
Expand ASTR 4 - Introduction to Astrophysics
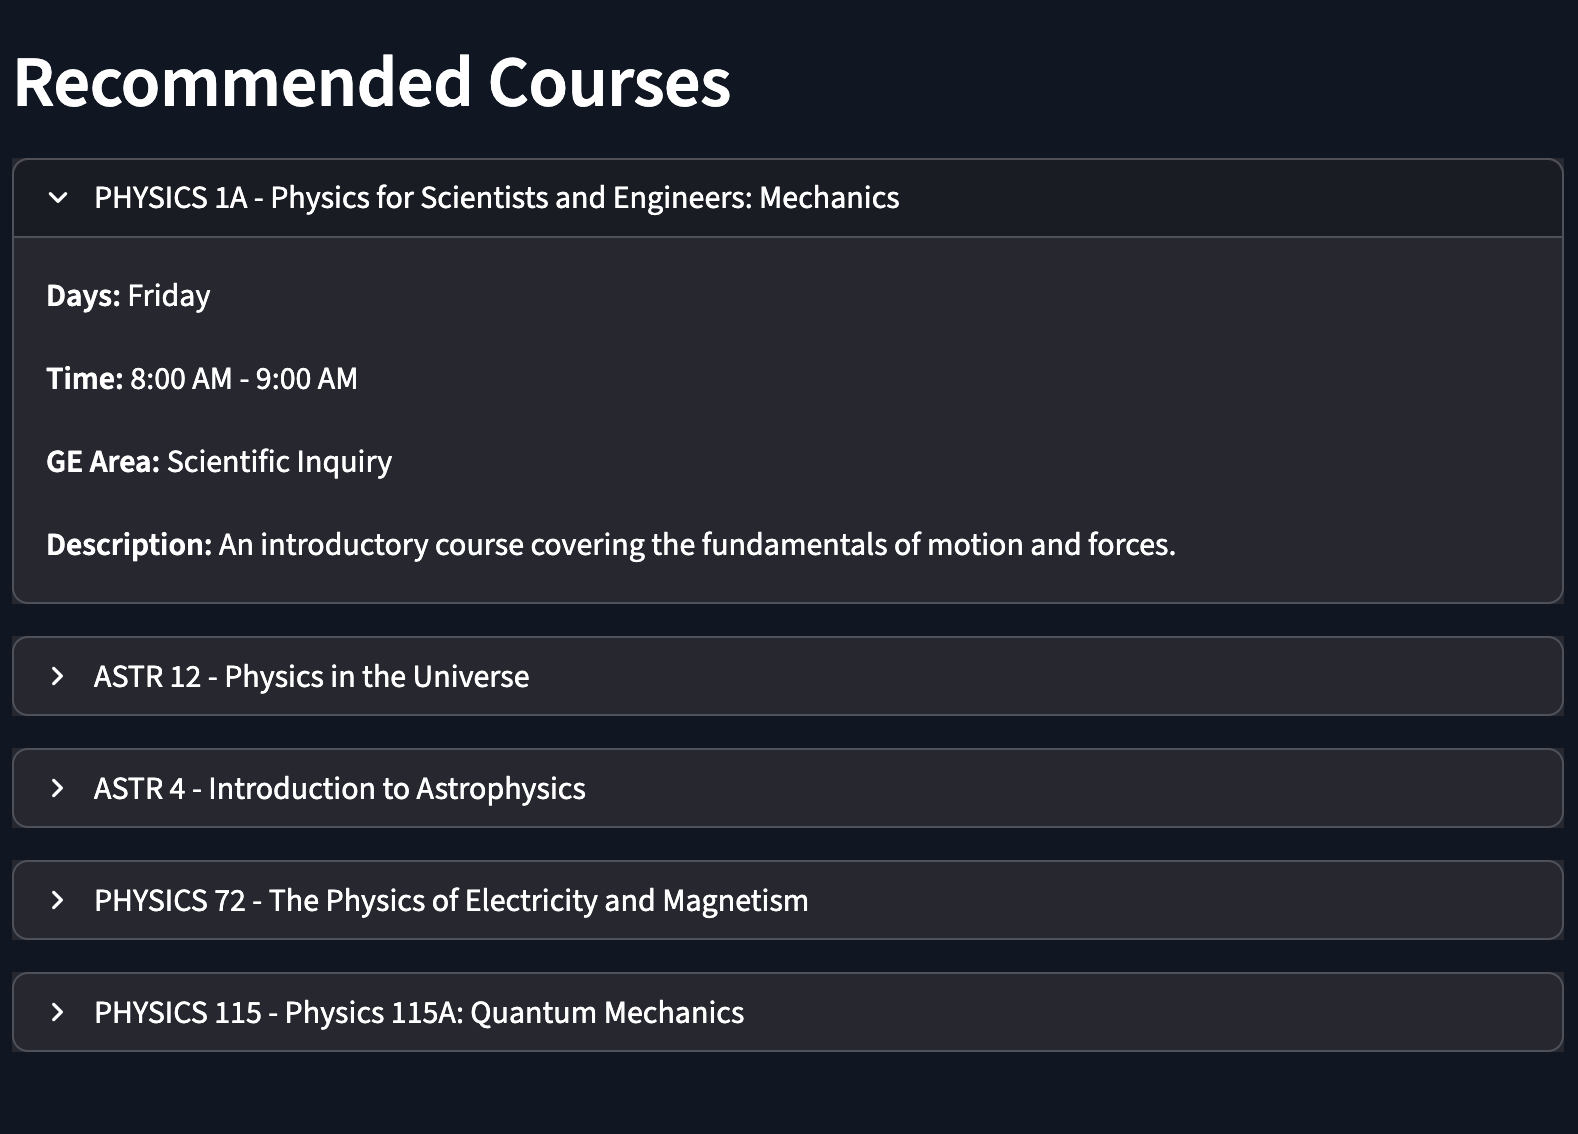click(x=788, y=788)
